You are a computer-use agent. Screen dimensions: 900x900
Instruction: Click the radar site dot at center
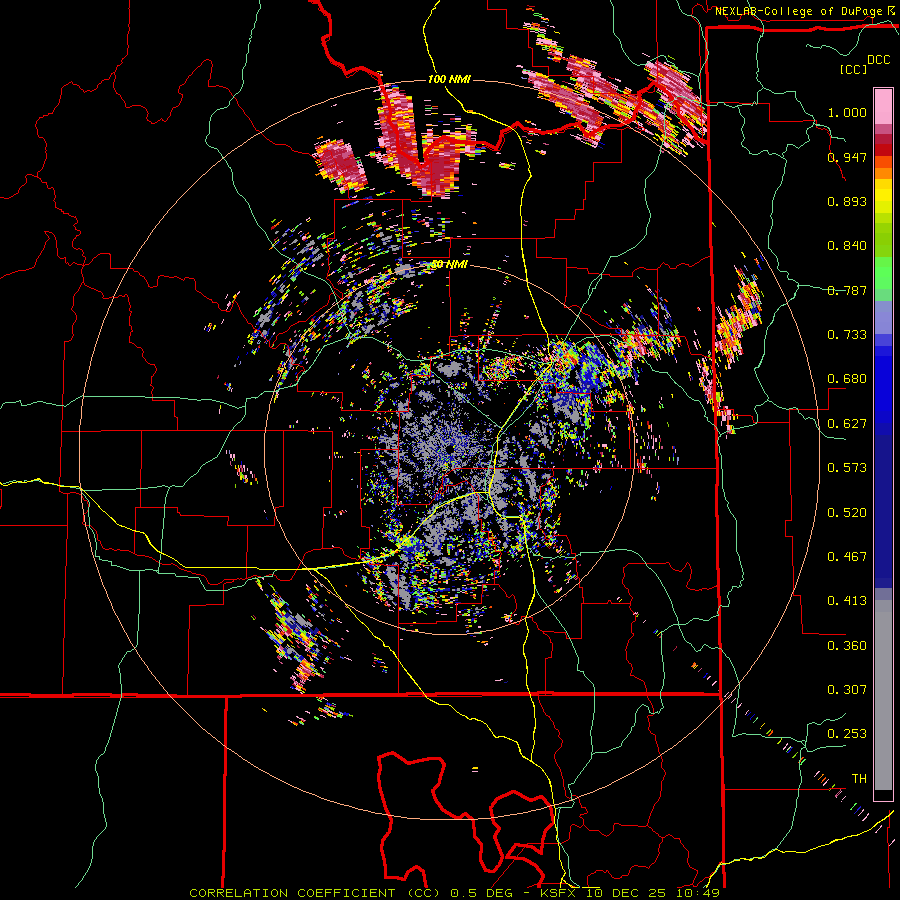(x=449, y=449)
